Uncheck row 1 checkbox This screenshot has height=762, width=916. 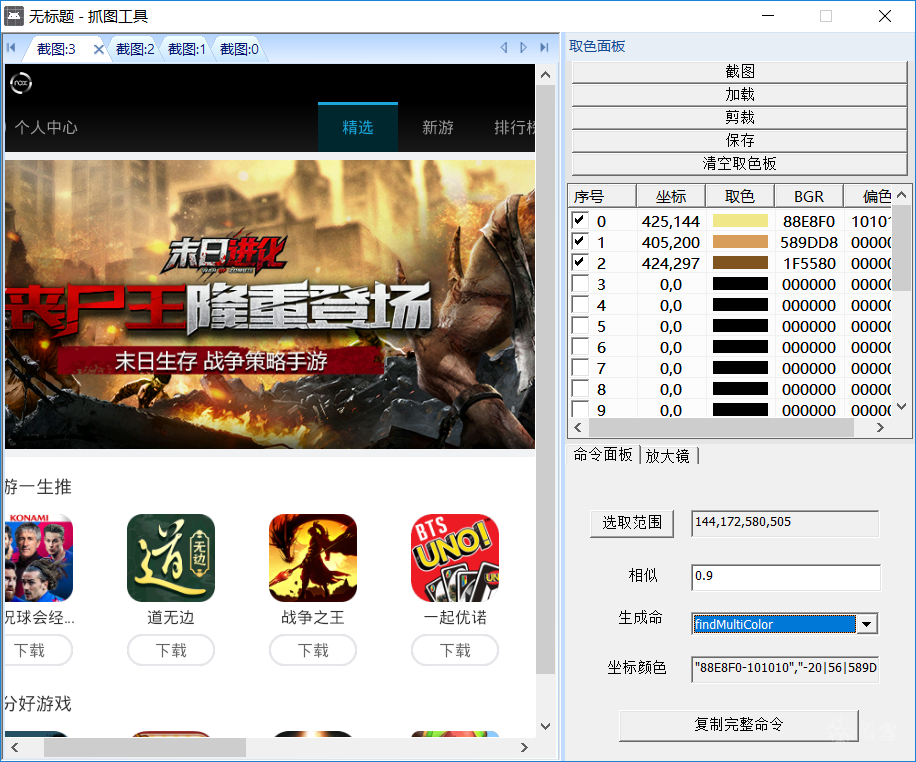point(580,241)
